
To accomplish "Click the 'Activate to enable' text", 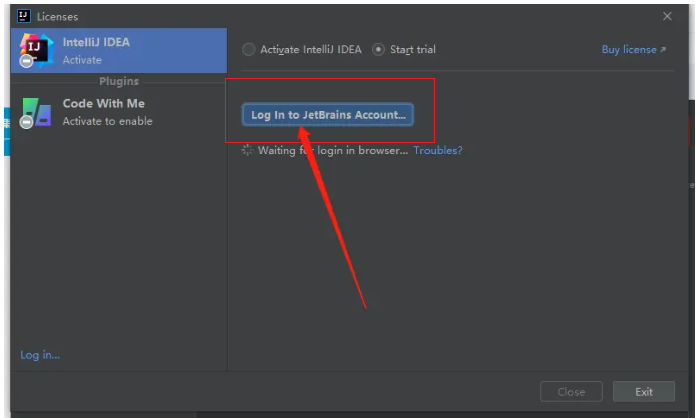I will click(x=107, y=121).
